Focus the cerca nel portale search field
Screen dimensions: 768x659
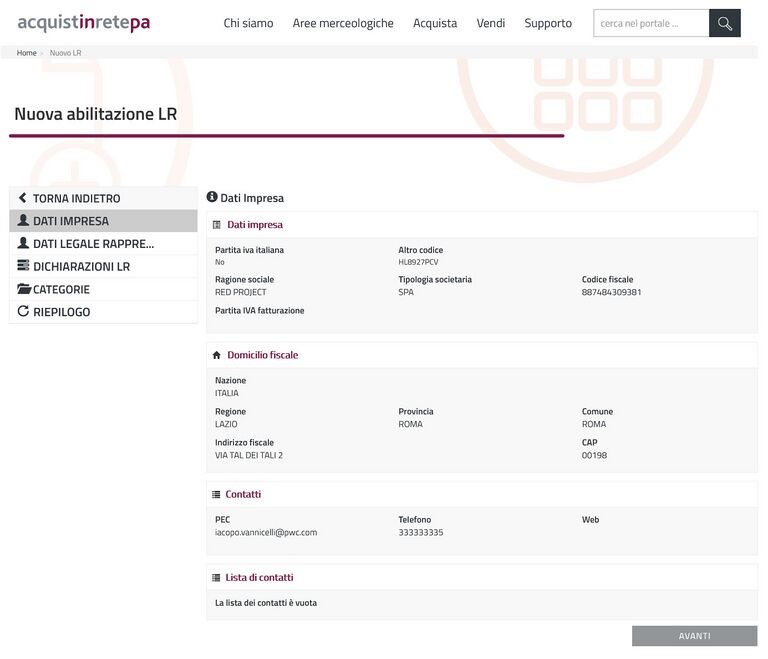651,23
